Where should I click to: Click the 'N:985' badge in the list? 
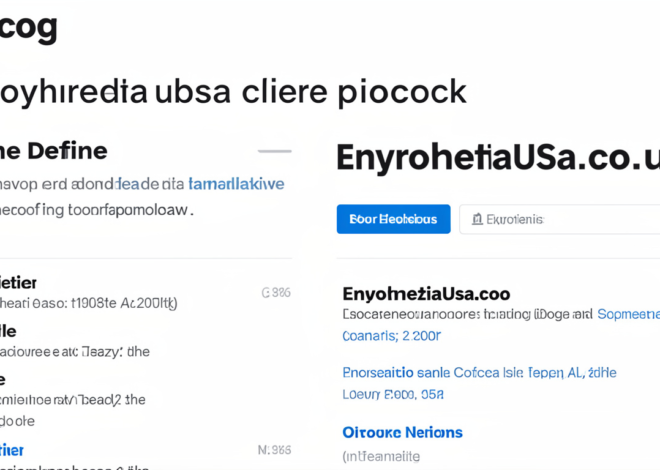tap(274, 450)
